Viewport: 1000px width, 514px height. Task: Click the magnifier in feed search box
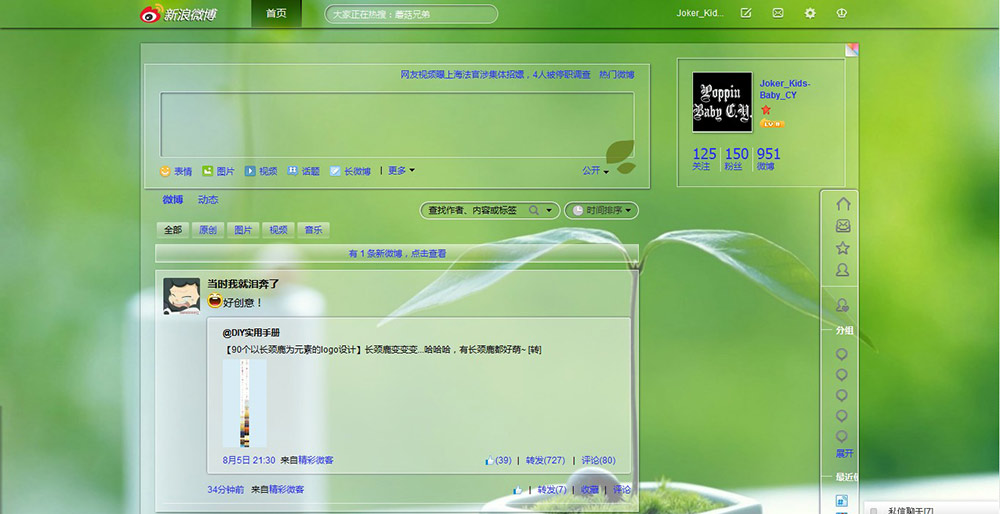click(x=534, y=210)
